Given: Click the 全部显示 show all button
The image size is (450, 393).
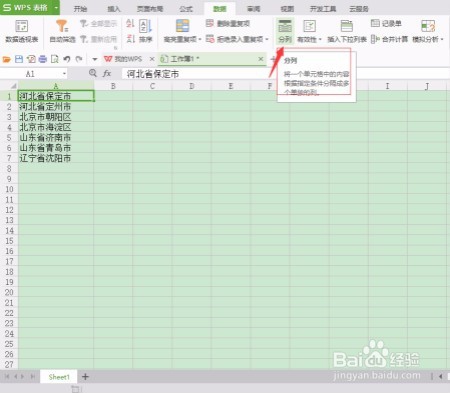Looking at the screenshot, I should pyautogui.click(x=99, y=24).
